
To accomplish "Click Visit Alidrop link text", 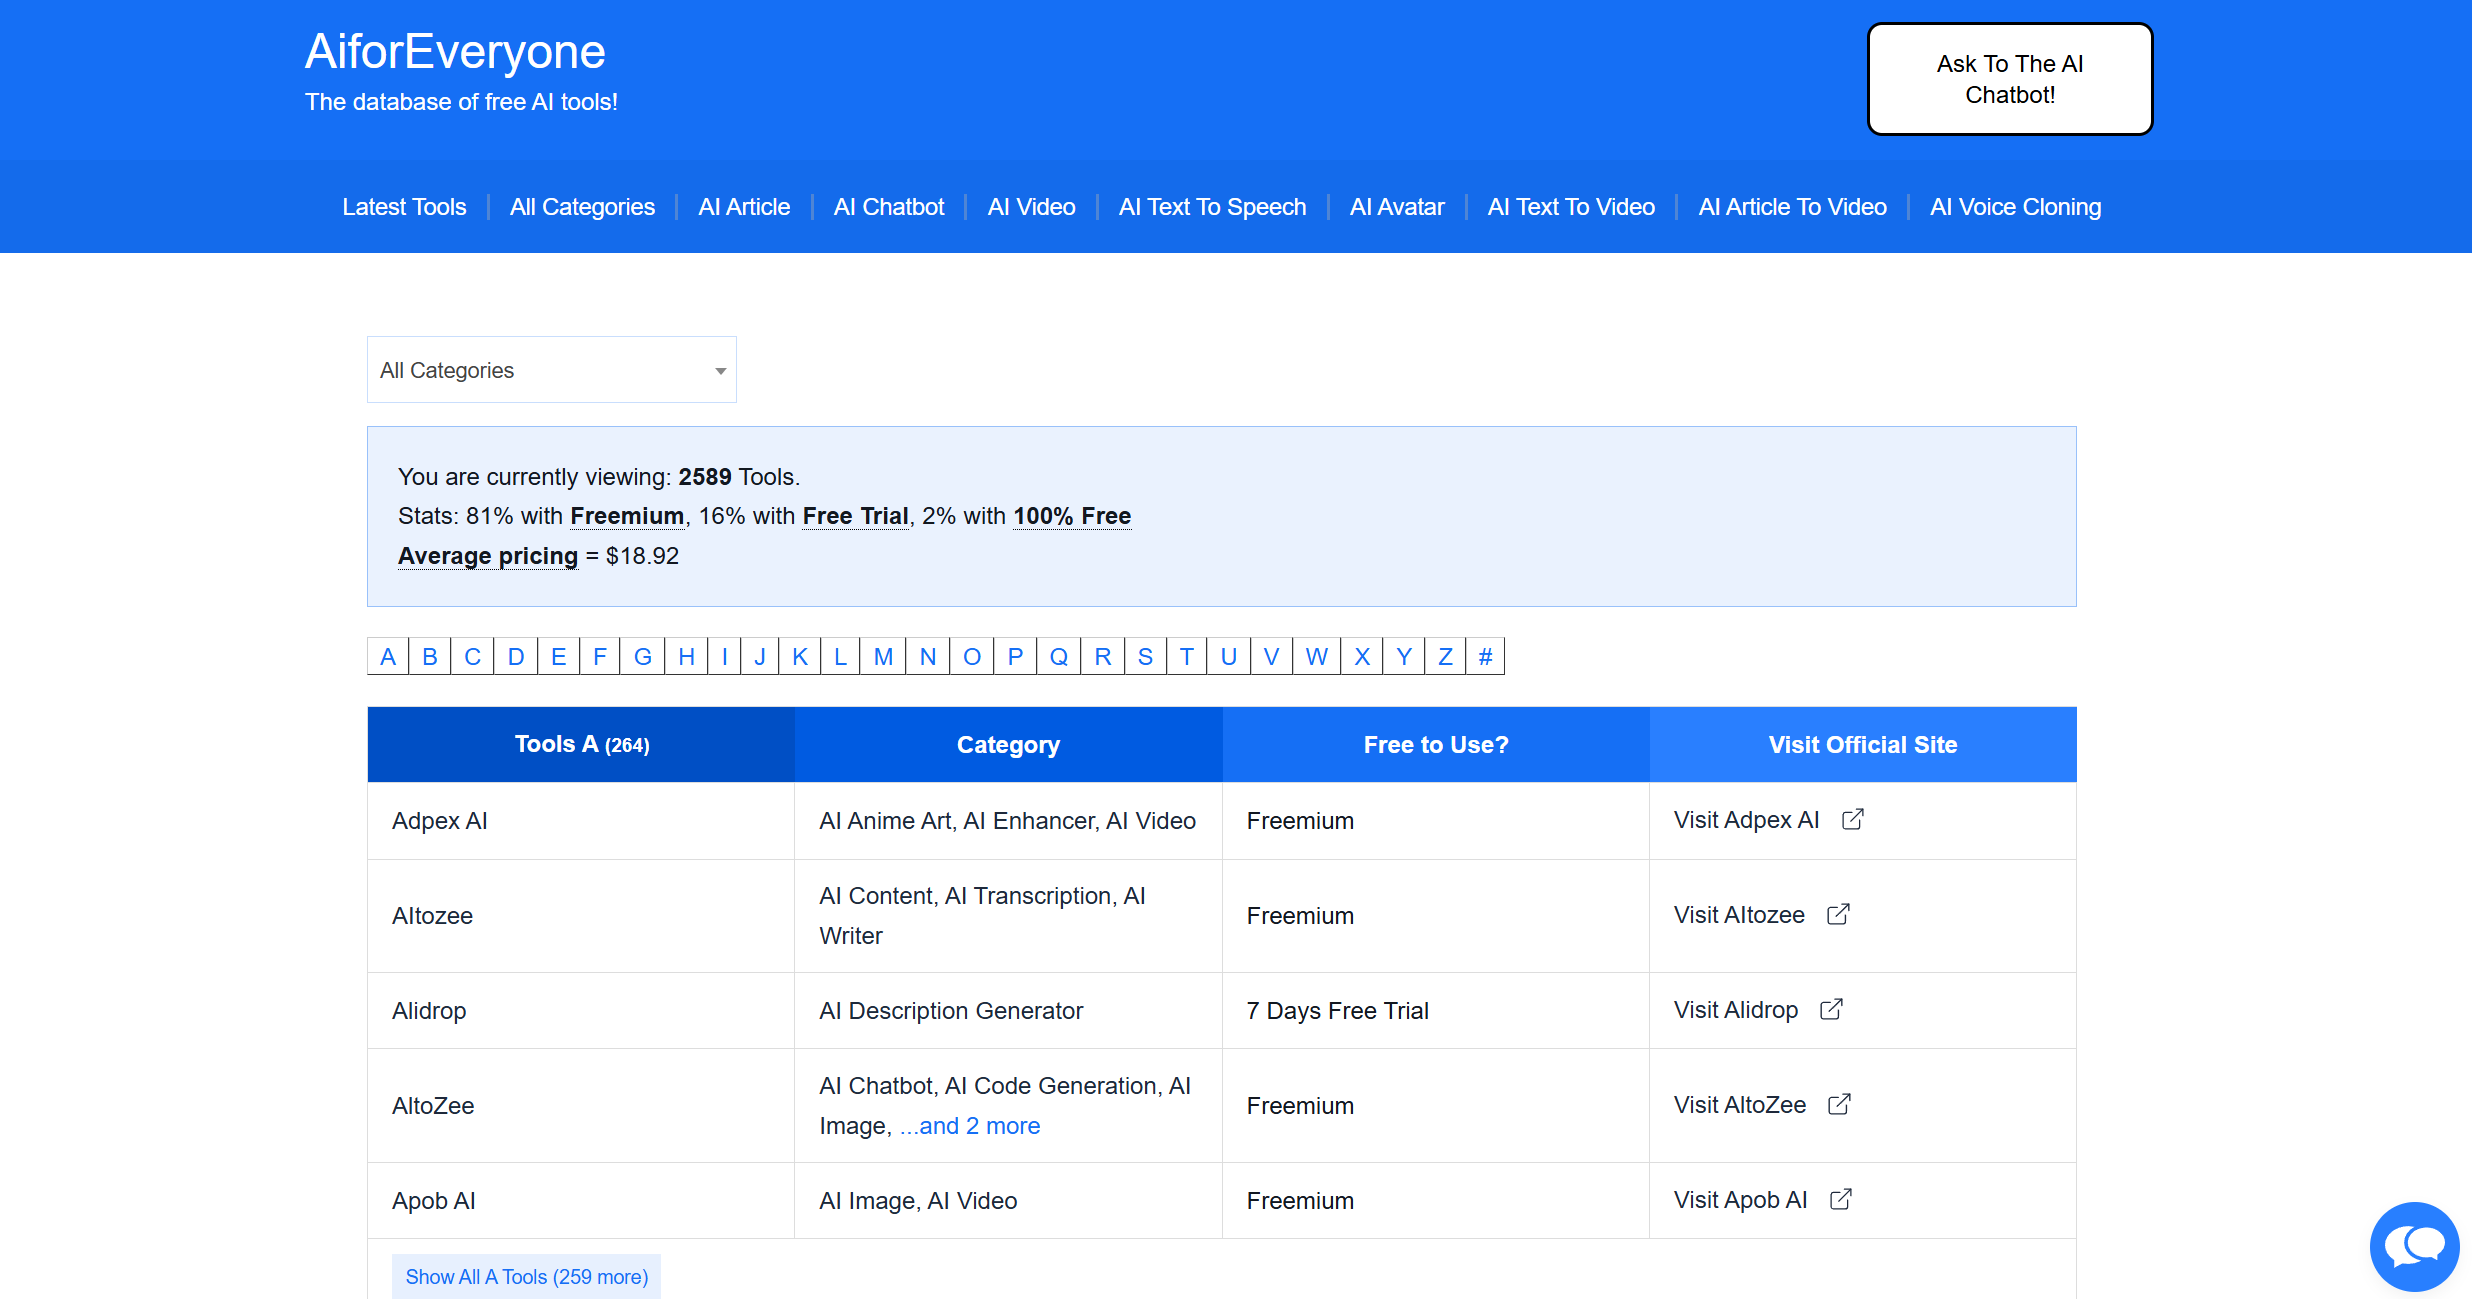I will tap(1736, 1010).
